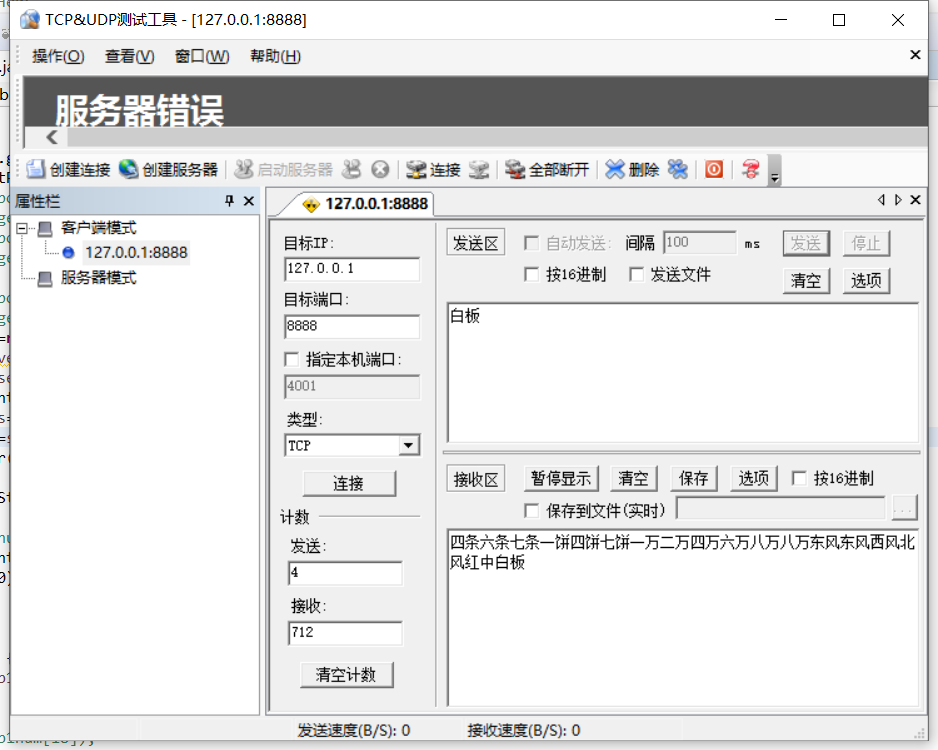Select 127.0.0.1:8888 in the tree
The image size is (938, 750).
coord(136,253)
